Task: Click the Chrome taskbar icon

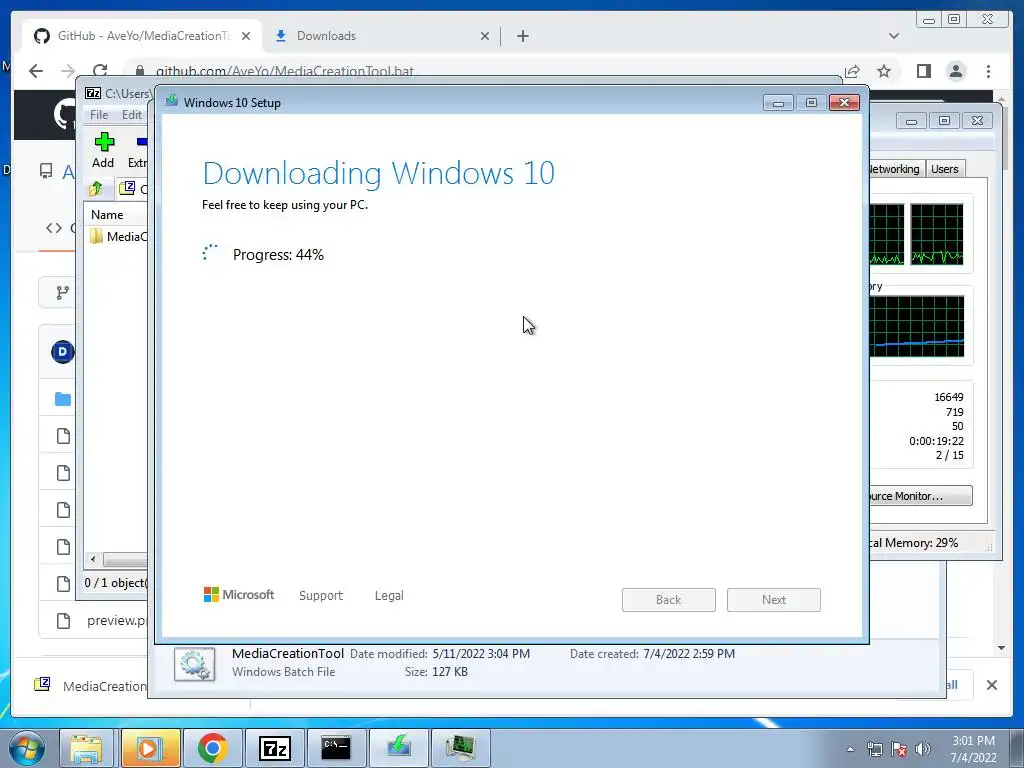Action: click(x=212, y=748)
